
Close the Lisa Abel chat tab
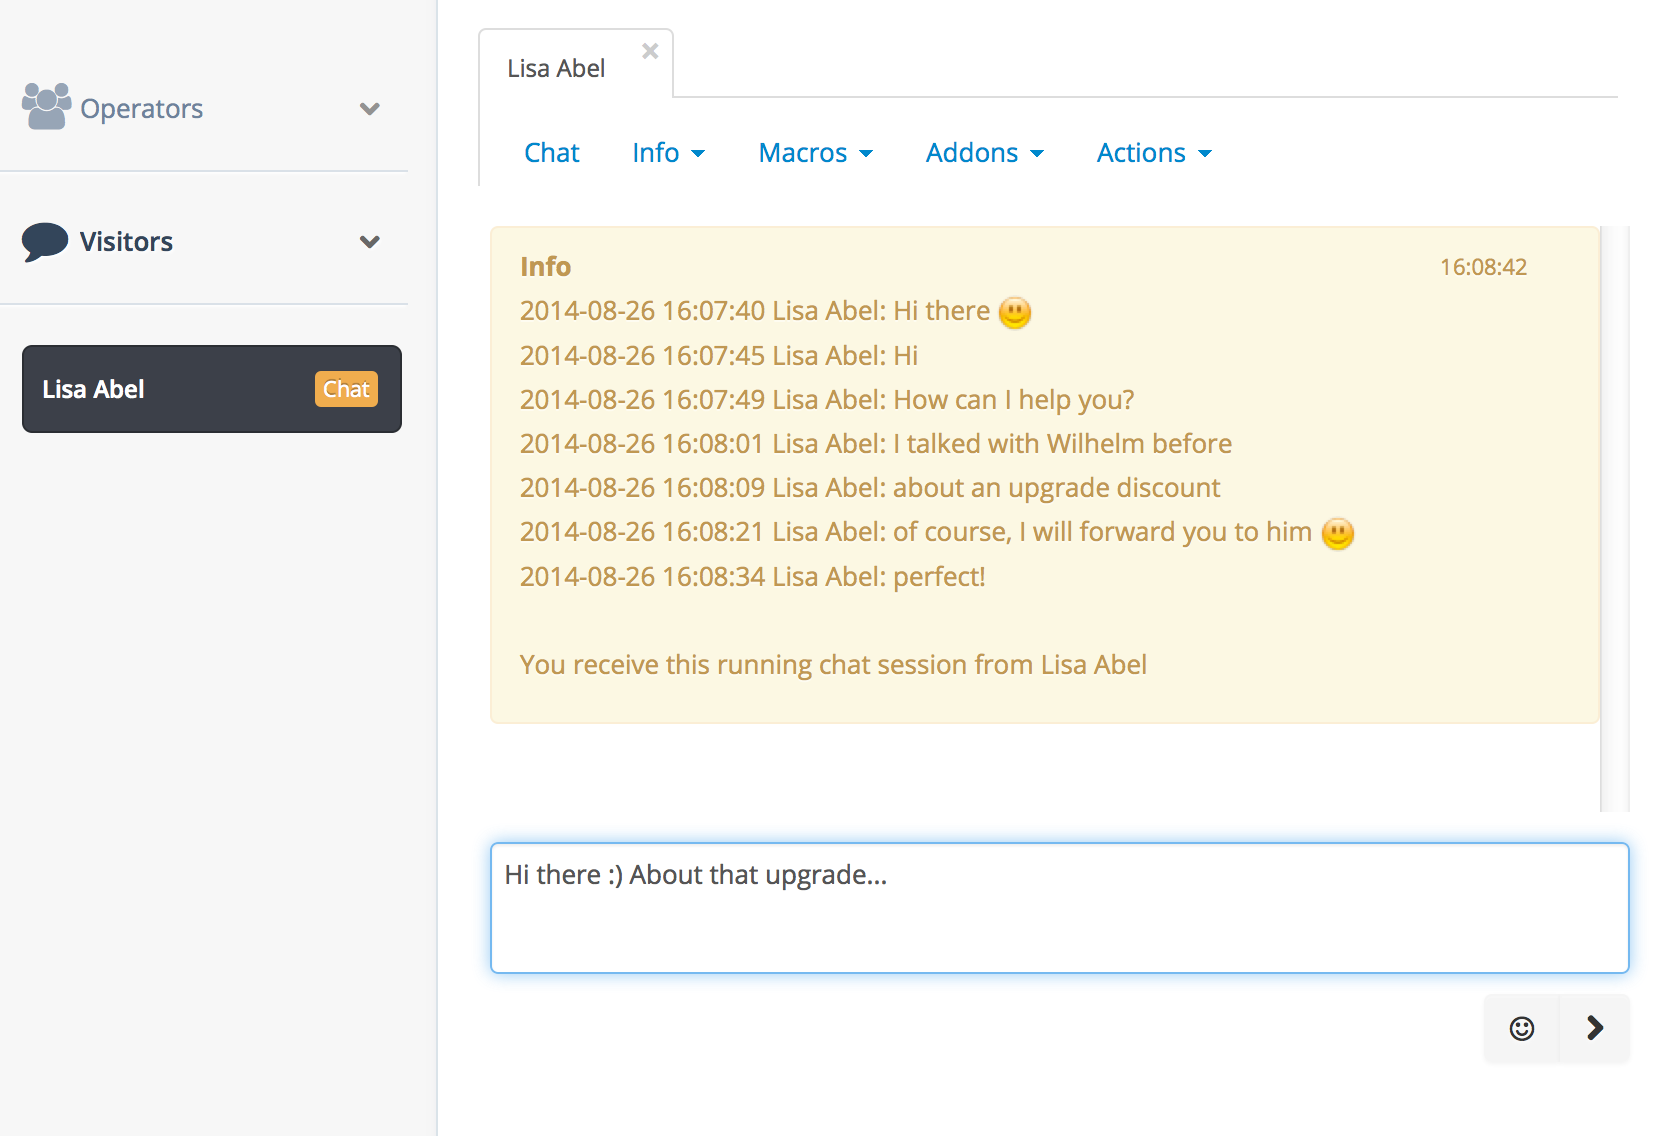coord(650,51)
